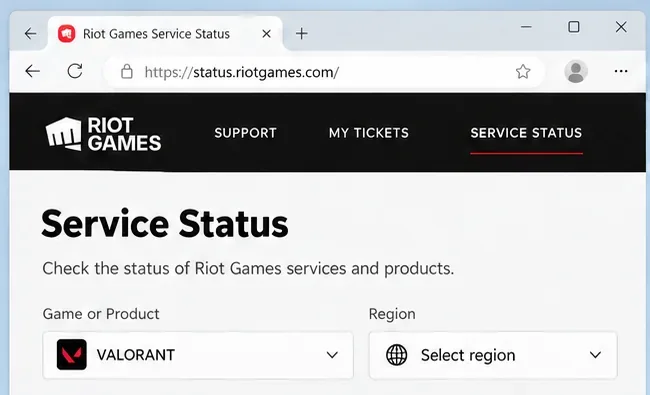650x395 pixels.
Task: Click the 'Region' label
Action: 392,314
